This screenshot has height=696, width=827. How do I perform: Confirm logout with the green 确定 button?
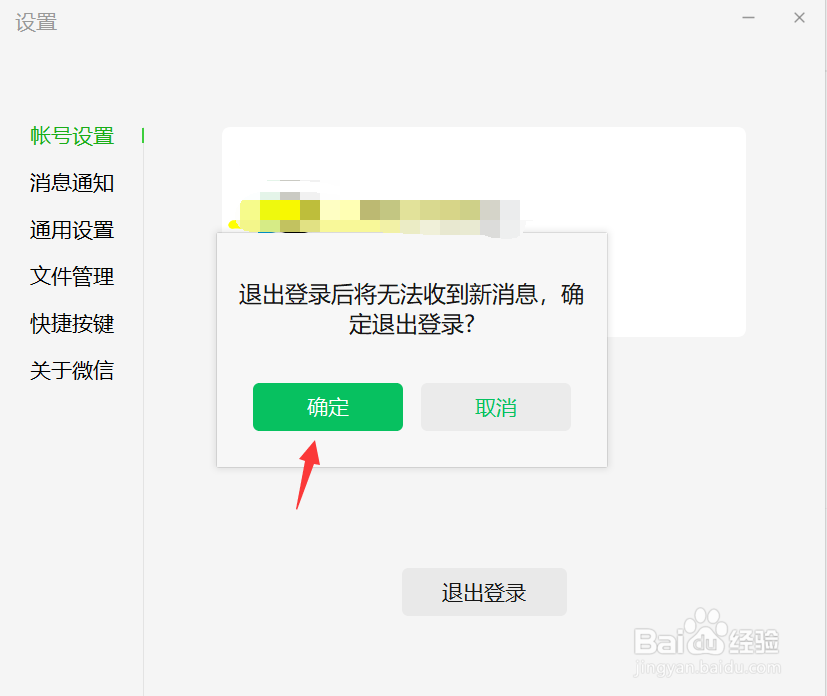pyautogui.click(x=328, y=407)
